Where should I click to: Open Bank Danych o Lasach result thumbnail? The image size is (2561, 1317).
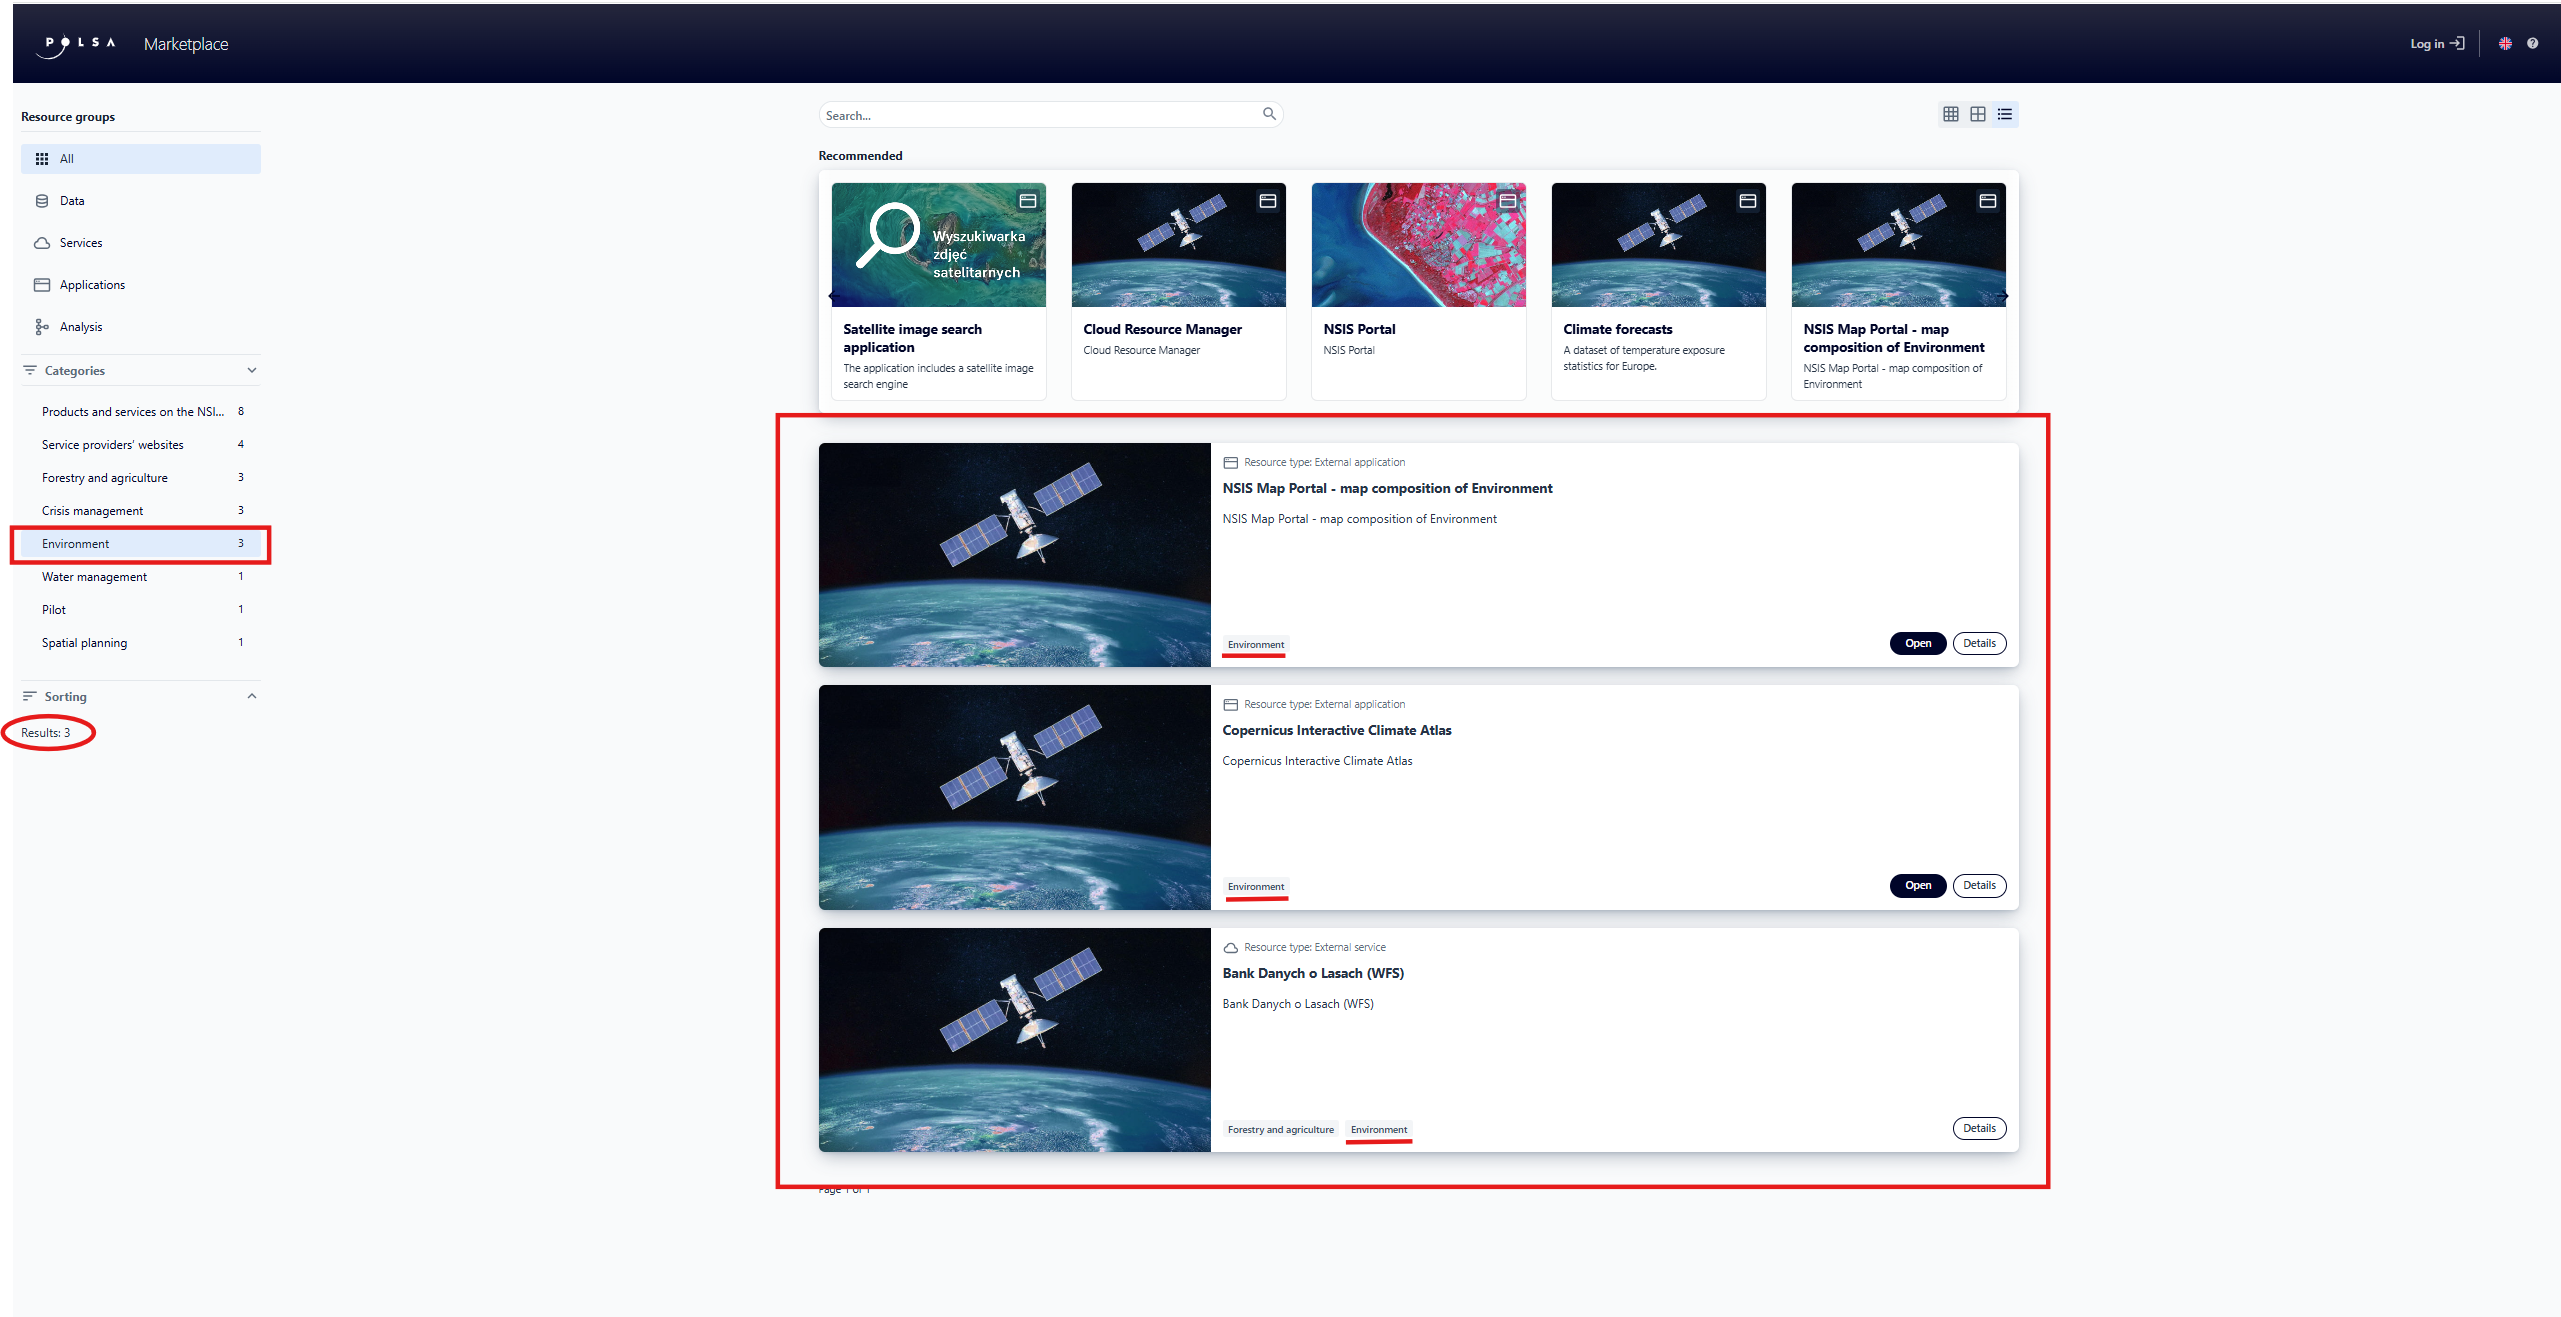(x=1014, y=1040)
